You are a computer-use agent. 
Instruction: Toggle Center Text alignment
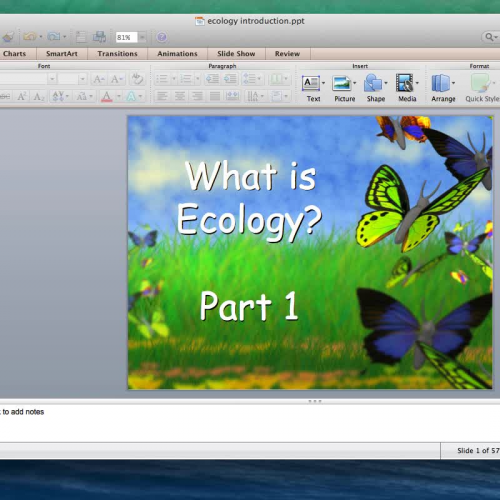pos(180,96)
